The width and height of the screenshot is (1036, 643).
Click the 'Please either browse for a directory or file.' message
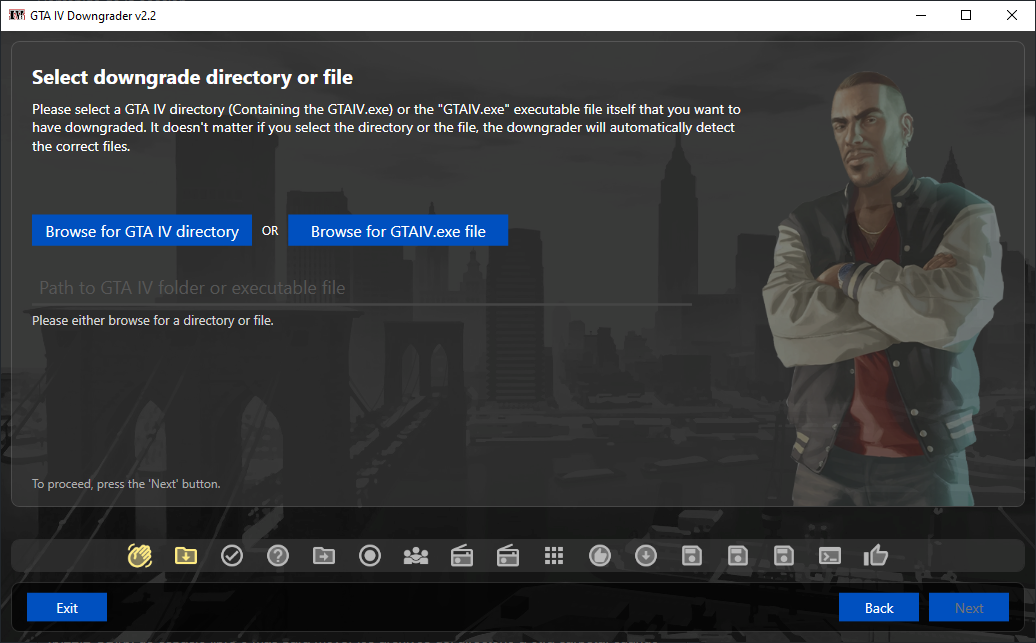coord(153,321)
